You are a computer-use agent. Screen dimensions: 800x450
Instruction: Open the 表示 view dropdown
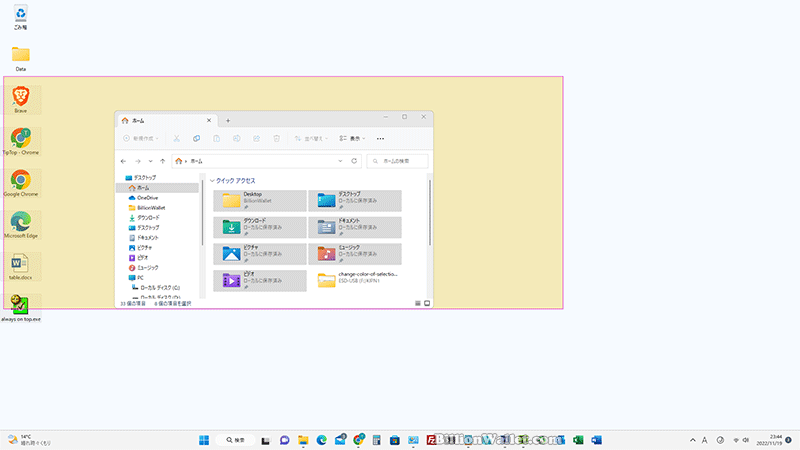[353, 138]
